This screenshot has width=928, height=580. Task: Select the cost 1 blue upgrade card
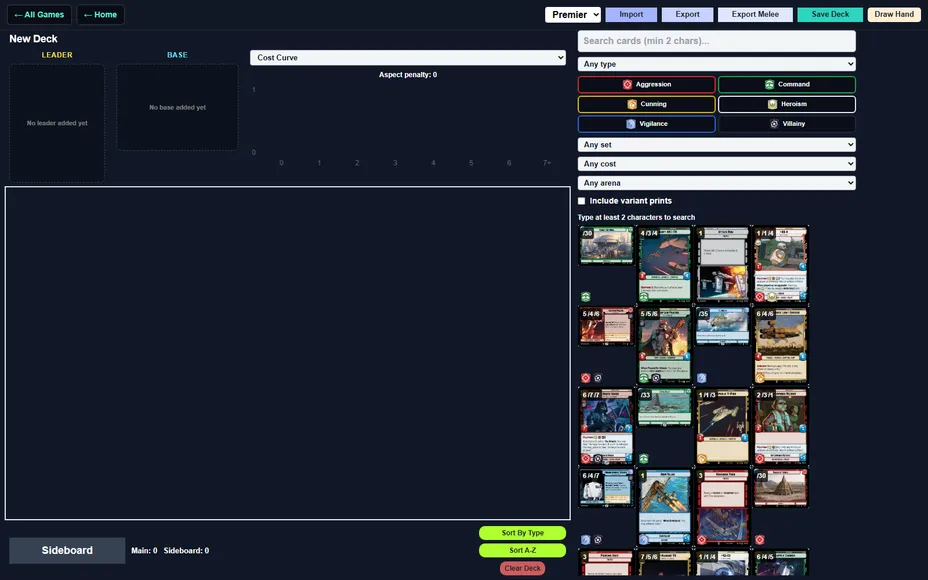pos(664,507)
